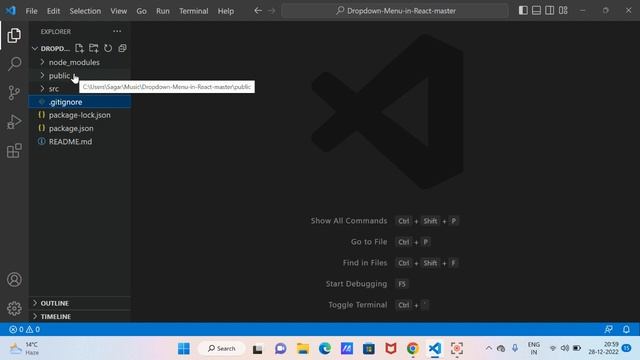This screenshot has width=640, height=360.
Task: Open the Go menu
Action: [x=141, y=11]
